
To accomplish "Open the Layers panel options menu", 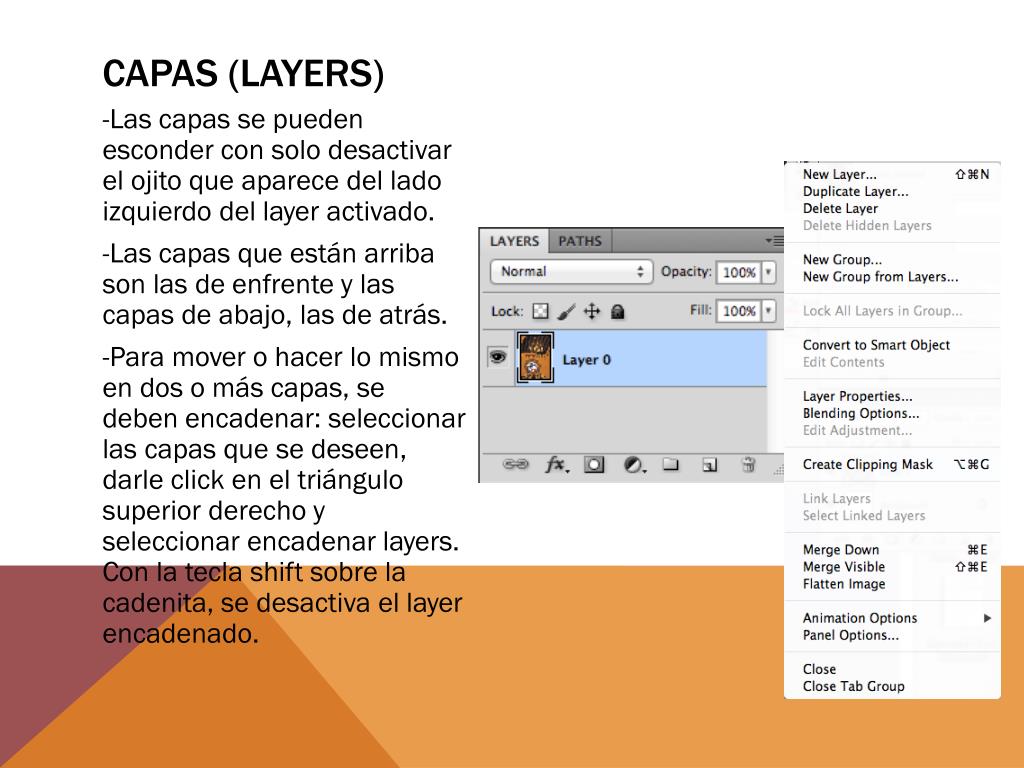I will (775, 241).
